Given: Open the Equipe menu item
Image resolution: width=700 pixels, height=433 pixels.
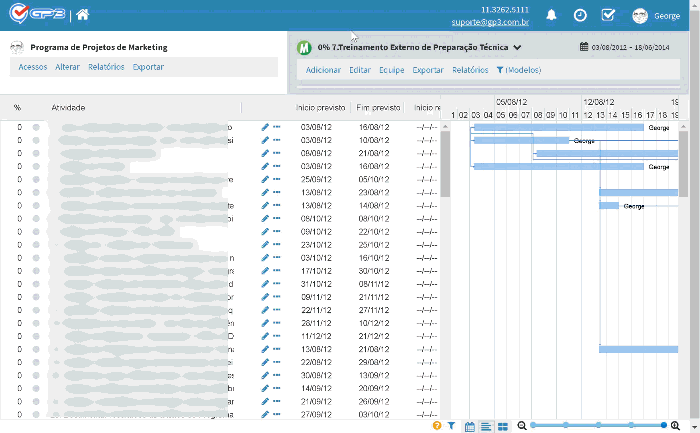Looking at the screenshot, I should click(392, 70).
